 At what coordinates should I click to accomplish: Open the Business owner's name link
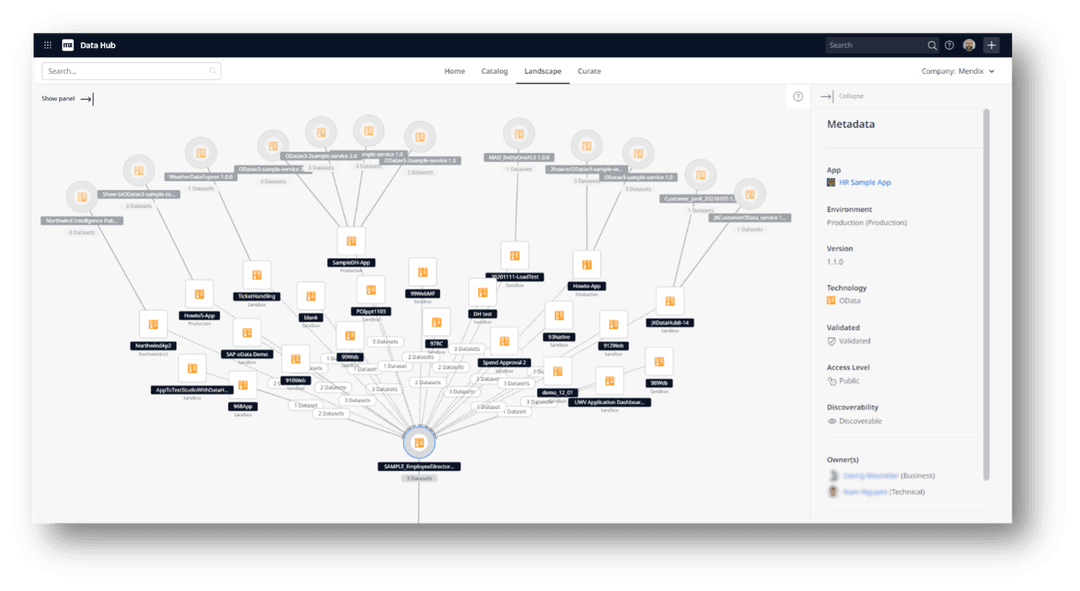[x=871, y=476]
